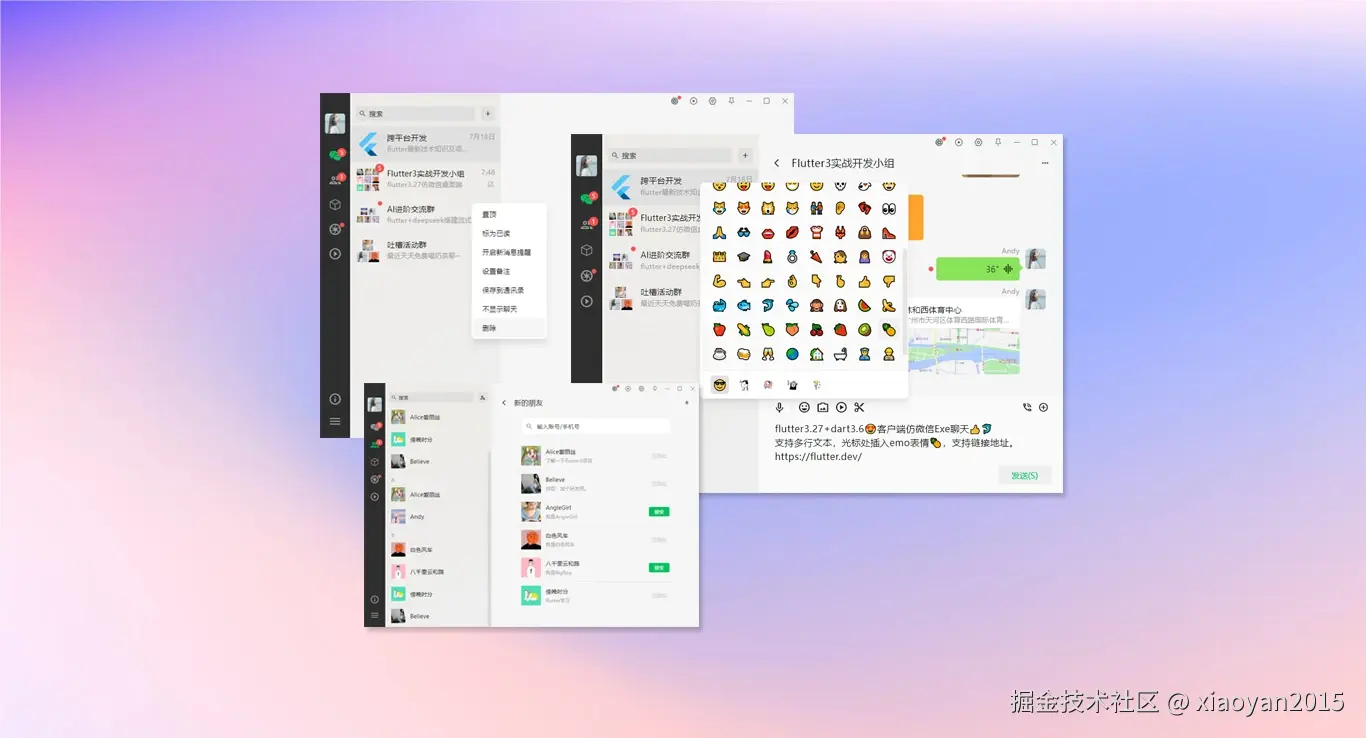
Task: Open the emoji picker in the chat toolbar
Action: point(804,407)
